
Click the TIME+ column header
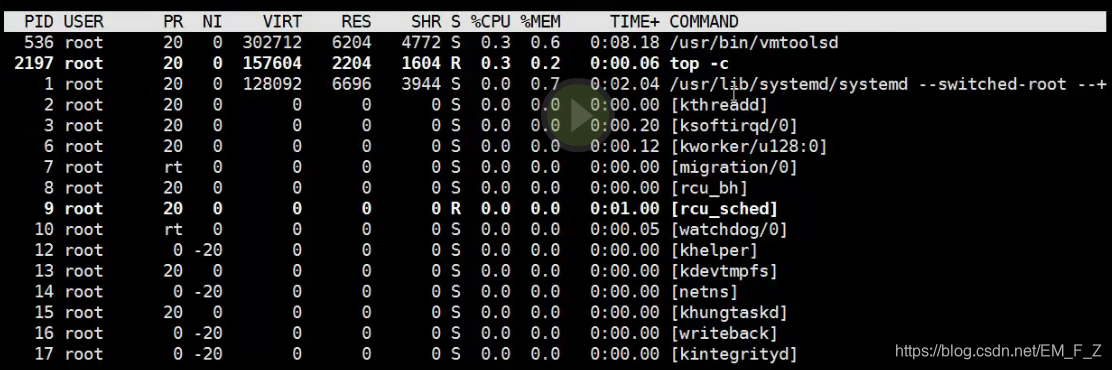click(635, 22)
